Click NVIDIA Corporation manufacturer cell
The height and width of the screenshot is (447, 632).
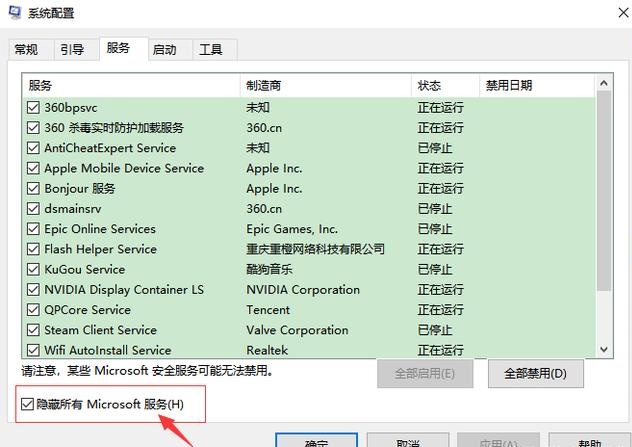303,289
